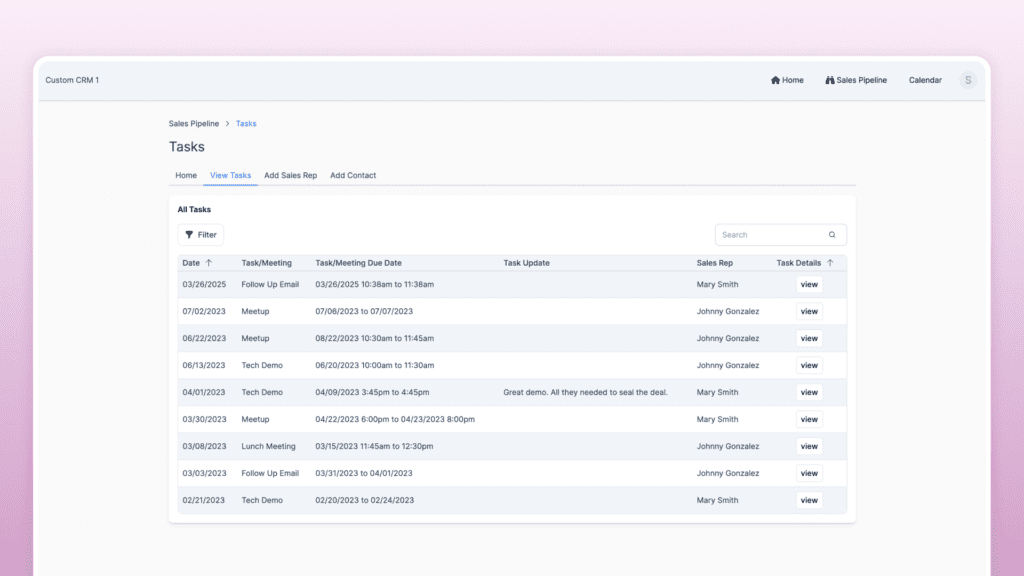
Task: Toggle Task Details sort arrow
Action: click(x=831, y=262)
